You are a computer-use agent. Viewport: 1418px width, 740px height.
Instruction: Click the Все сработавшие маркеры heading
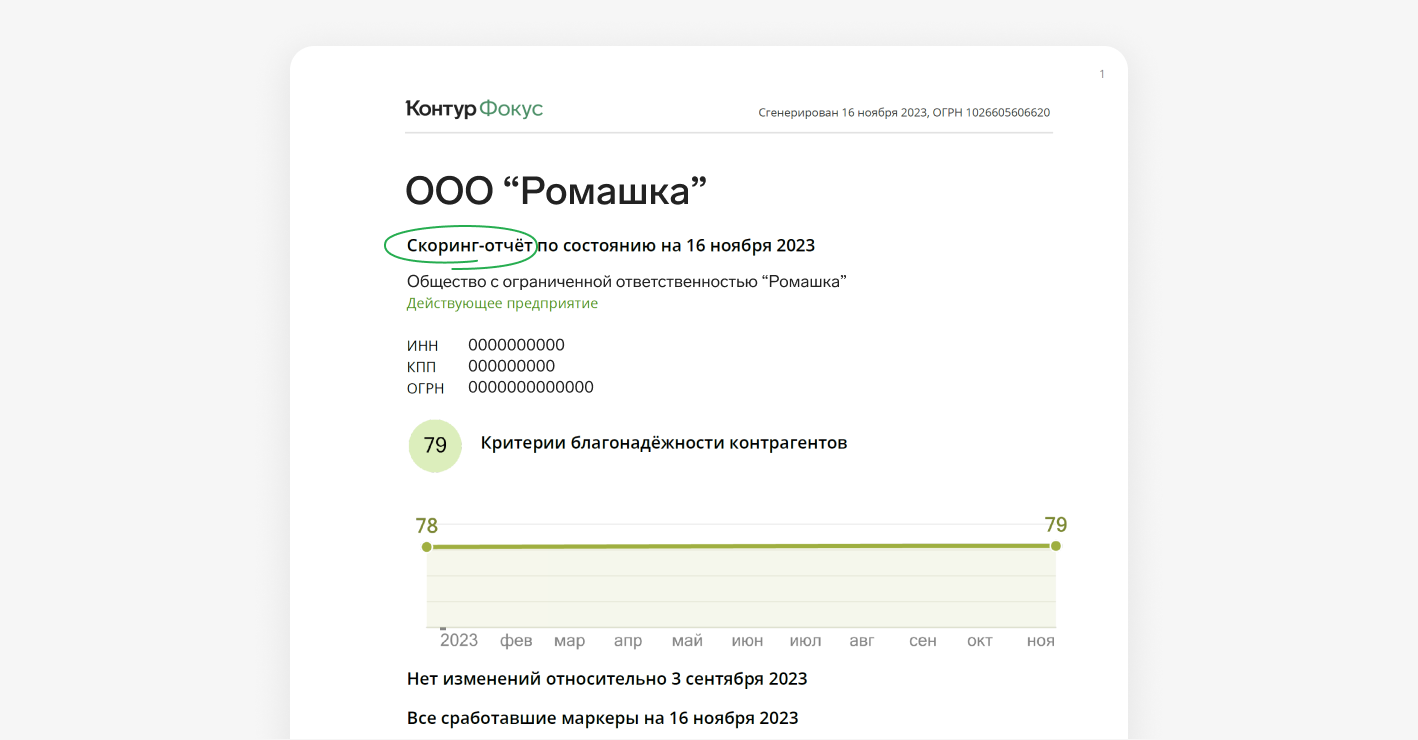[602, 718]
